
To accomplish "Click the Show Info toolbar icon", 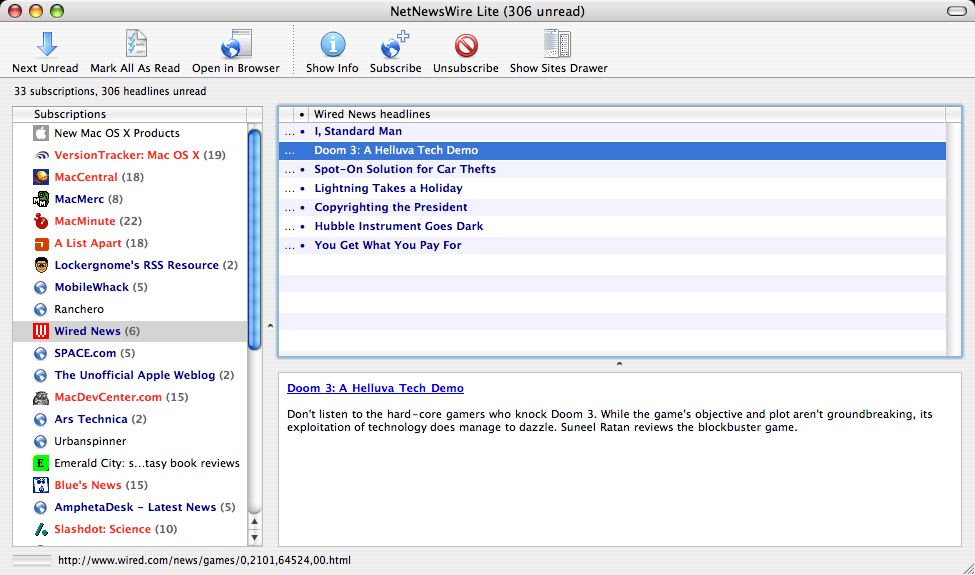I will point(332,44).
